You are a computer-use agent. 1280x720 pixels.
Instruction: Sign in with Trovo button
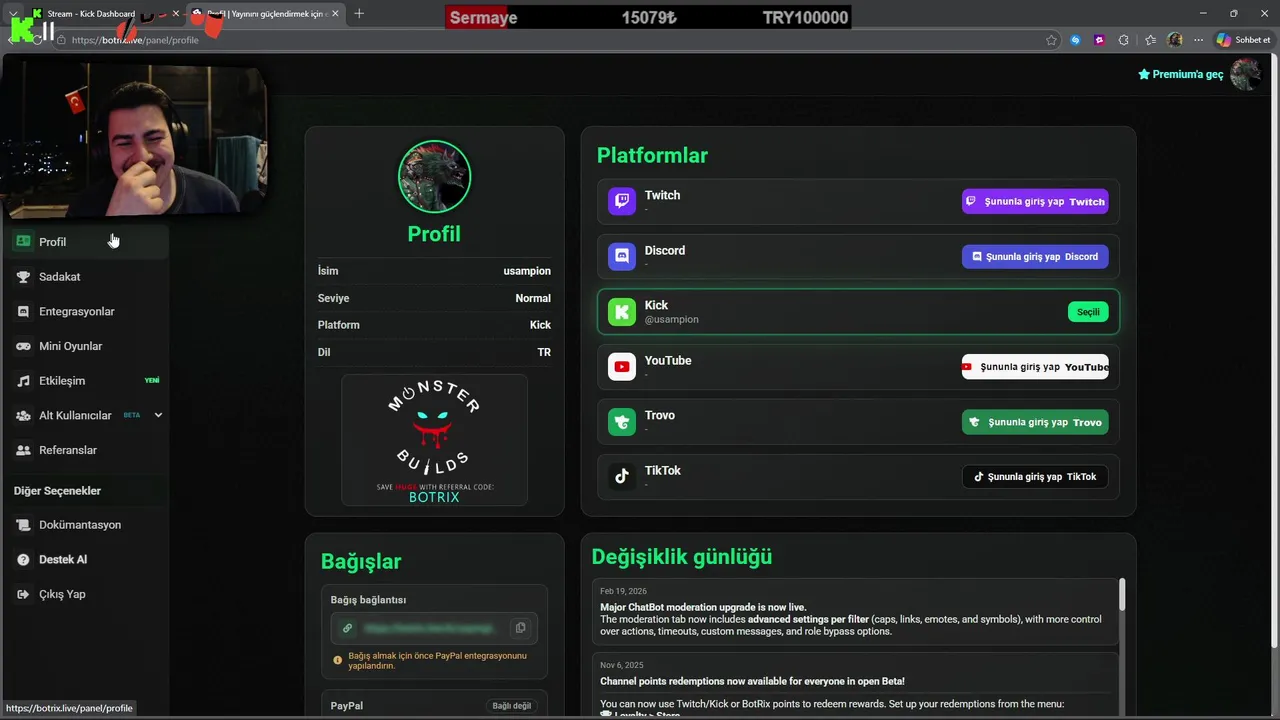pyautogui.click(x=1035, y=422)
